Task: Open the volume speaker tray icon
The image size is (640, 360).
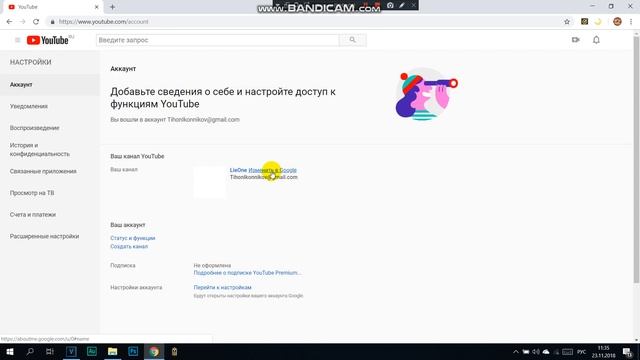Action: click(536, 352)
